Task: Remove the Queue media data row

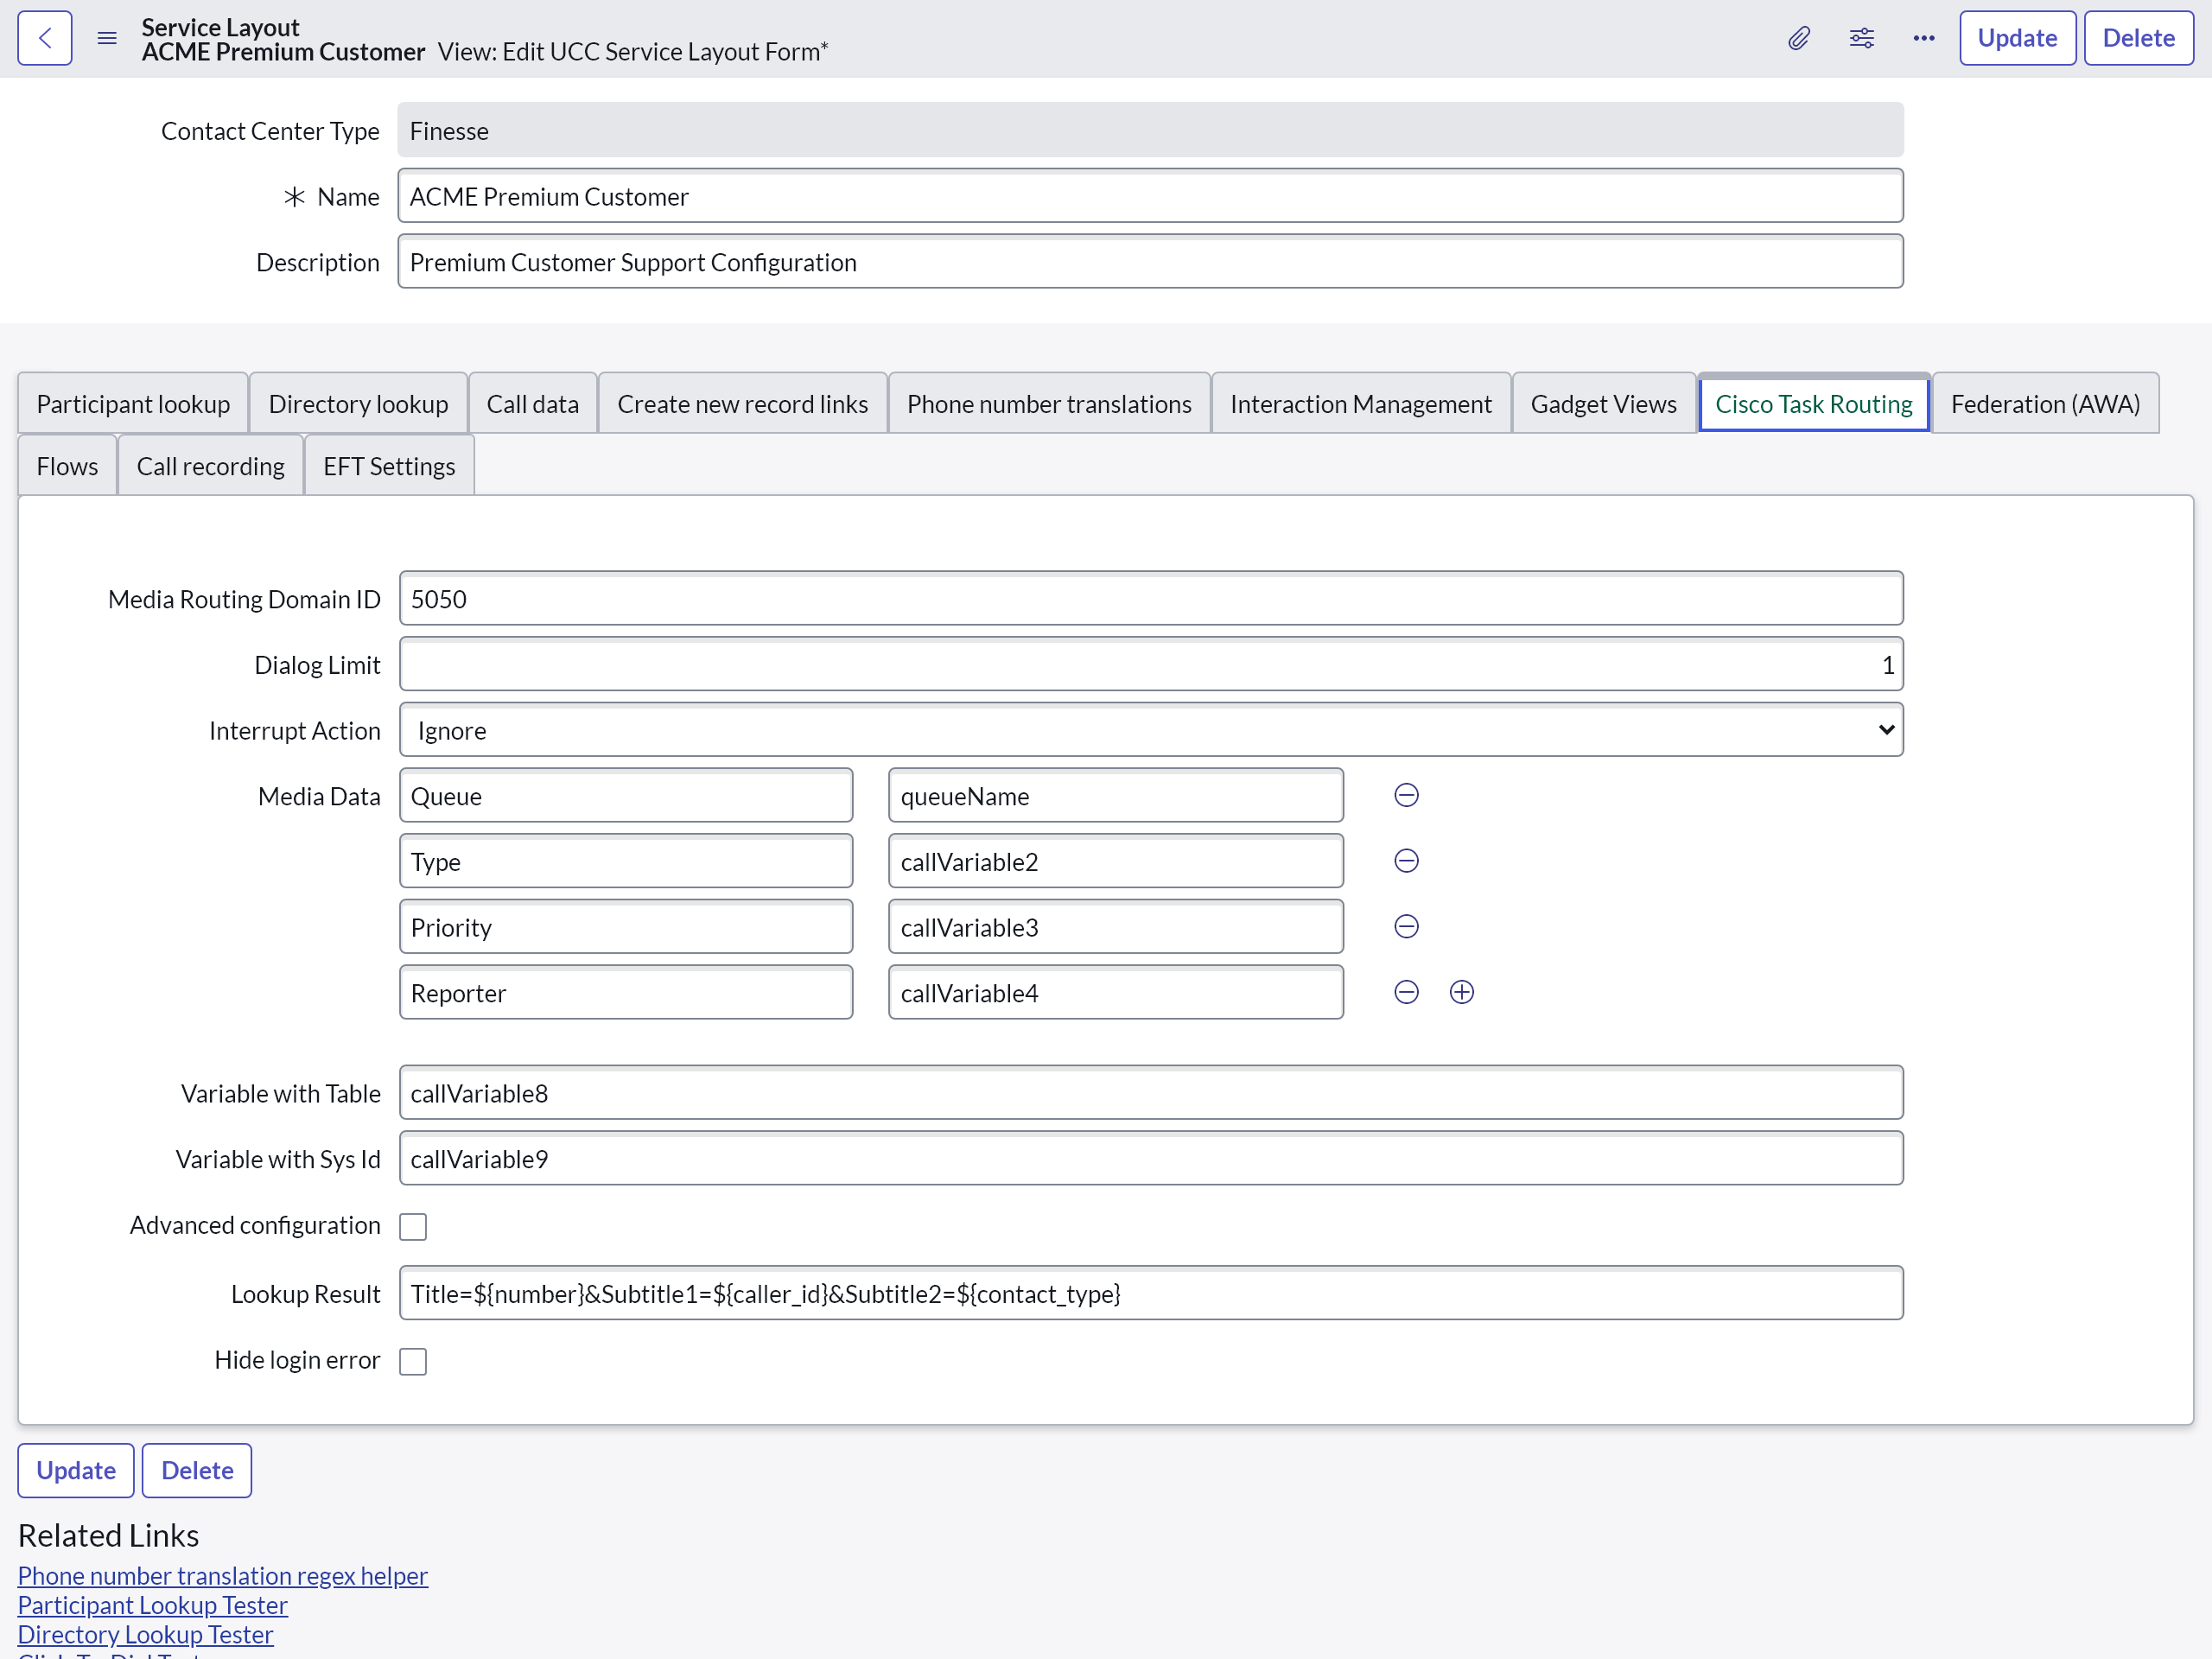Action: (1406, 795)
